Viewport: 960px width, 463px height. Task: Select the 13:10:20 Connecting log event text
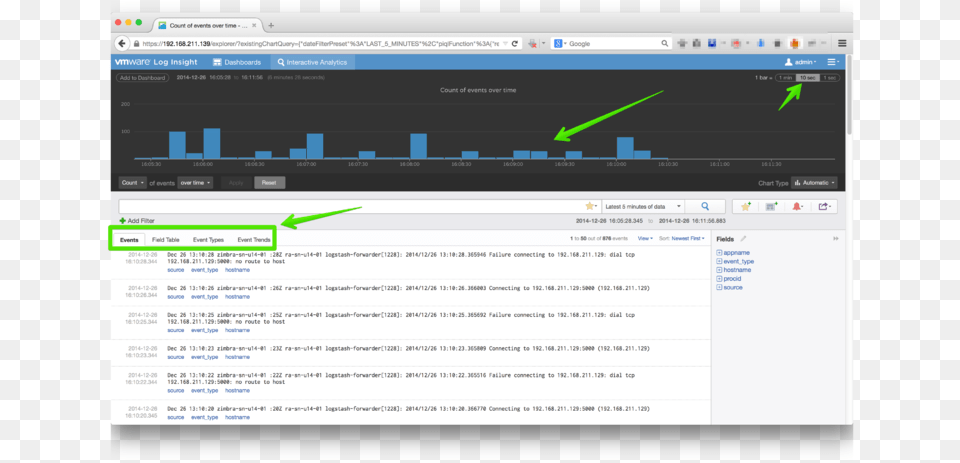[408, 408]
